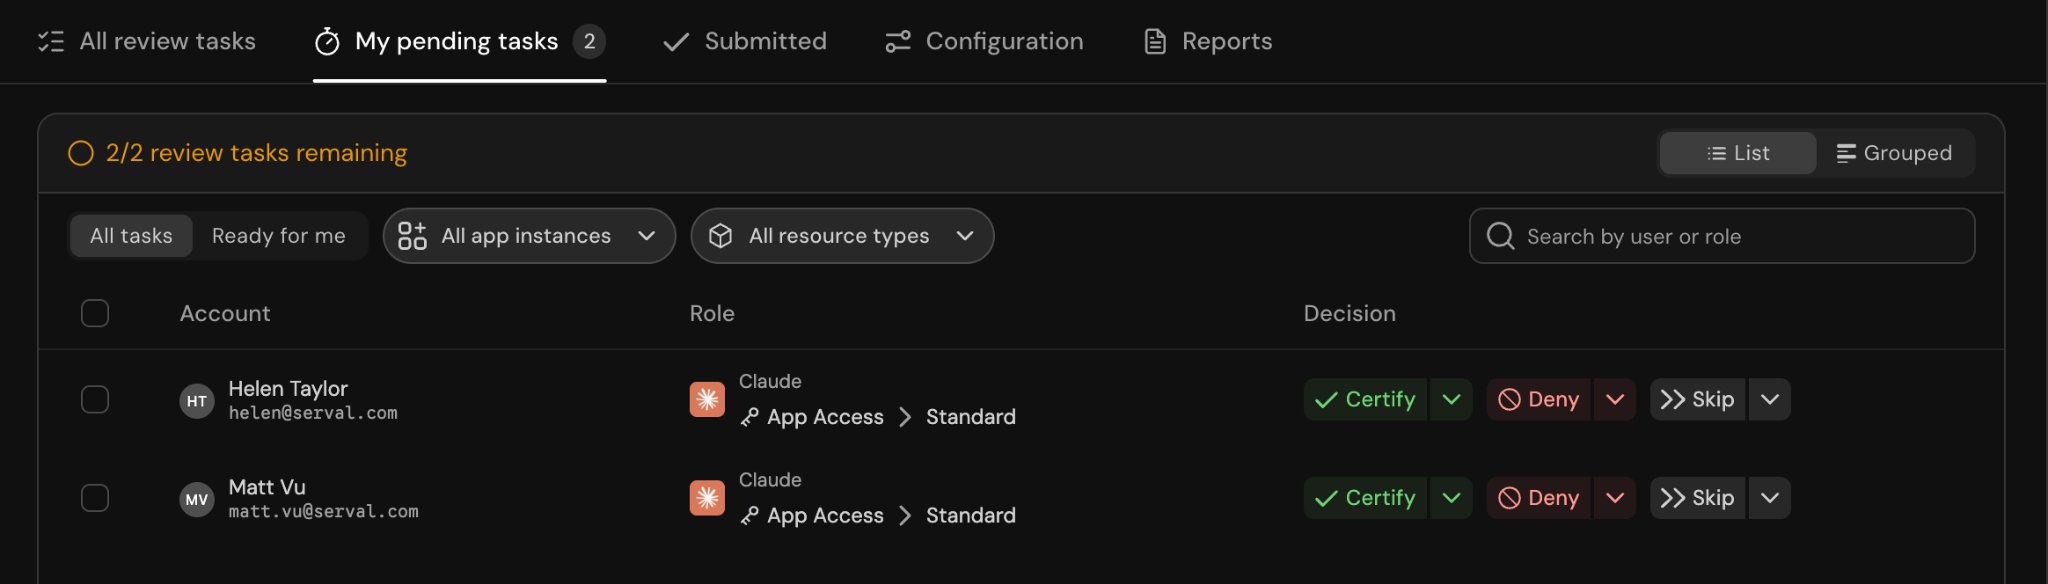This screenshot has height=584, width=2048.
Task: Expand Skip options for Helen Taylor
Action: pos(1769,399)
